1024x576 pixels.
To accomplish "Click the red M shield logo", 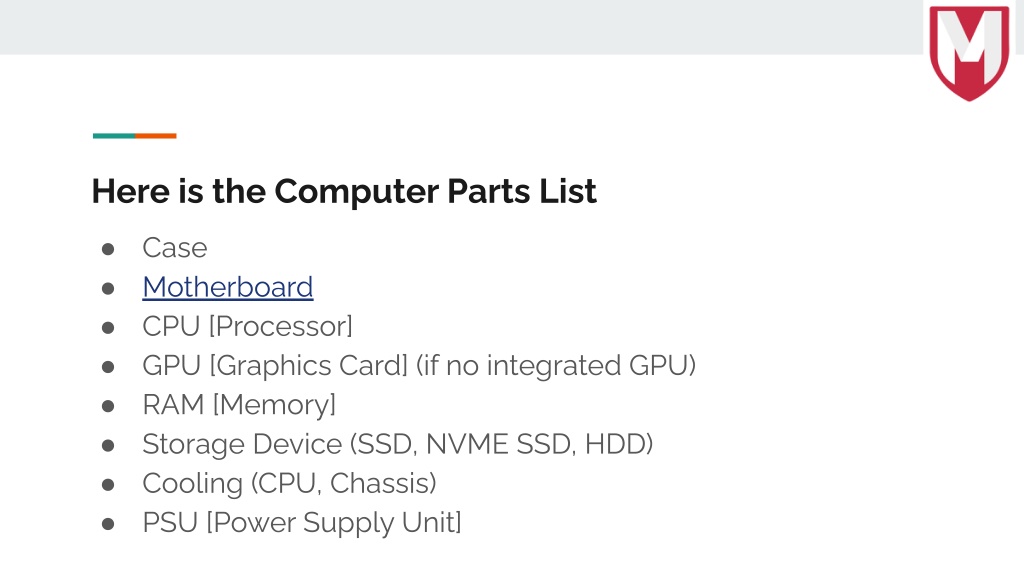I will pos(969,53).
